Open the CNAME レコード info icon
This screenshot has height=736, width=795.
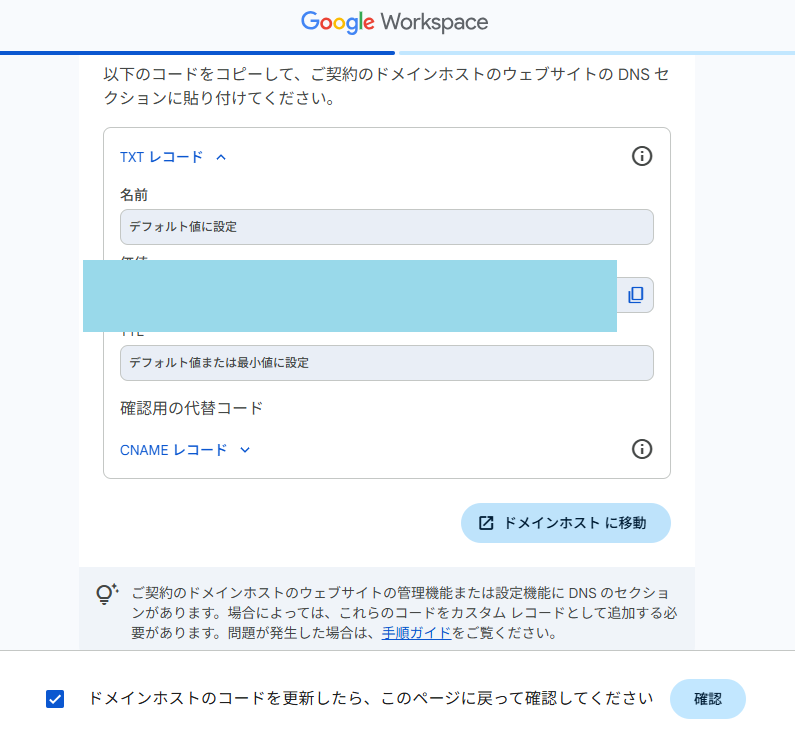point(642,449)
